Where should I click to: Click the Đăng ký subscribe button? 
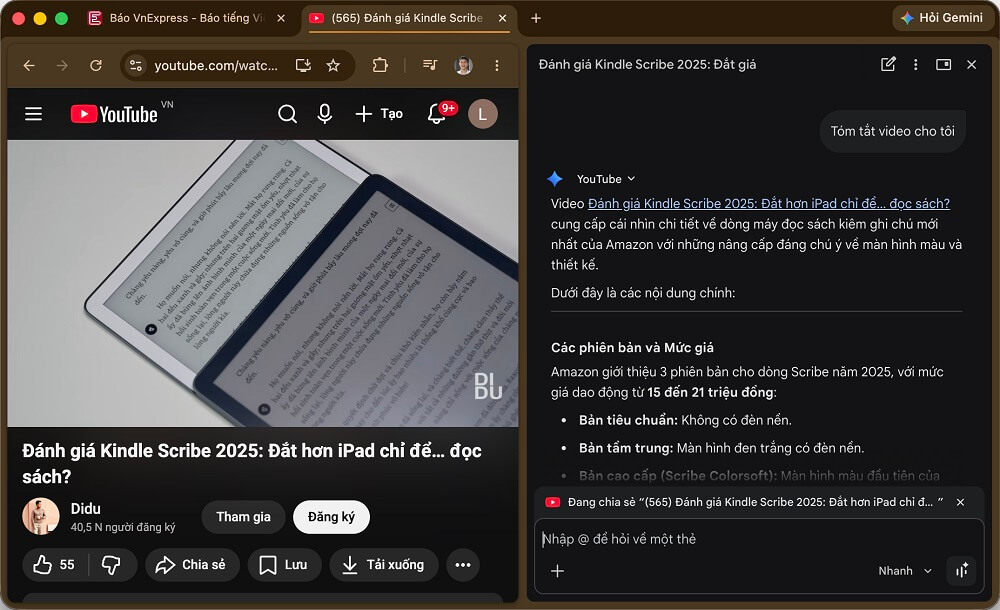point(331,517)
